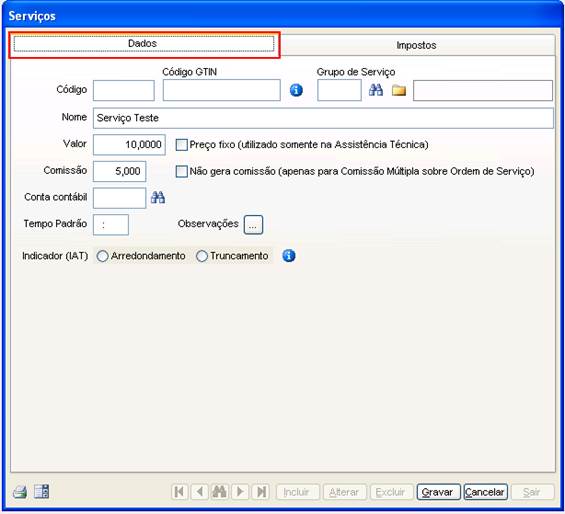
Task: Focus the Código GTIN input field
Action: (x=221, y=90)
